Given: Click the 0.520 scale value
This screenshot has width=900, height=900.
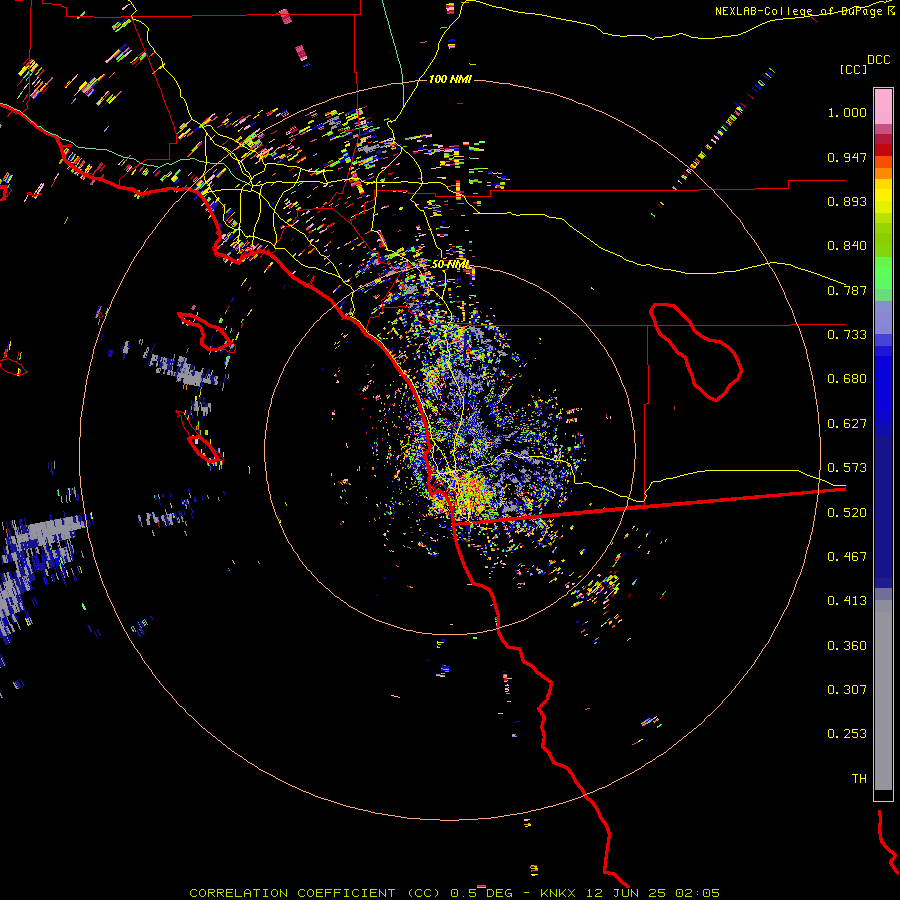Looking at the screenshot, I should click(847, 513).
